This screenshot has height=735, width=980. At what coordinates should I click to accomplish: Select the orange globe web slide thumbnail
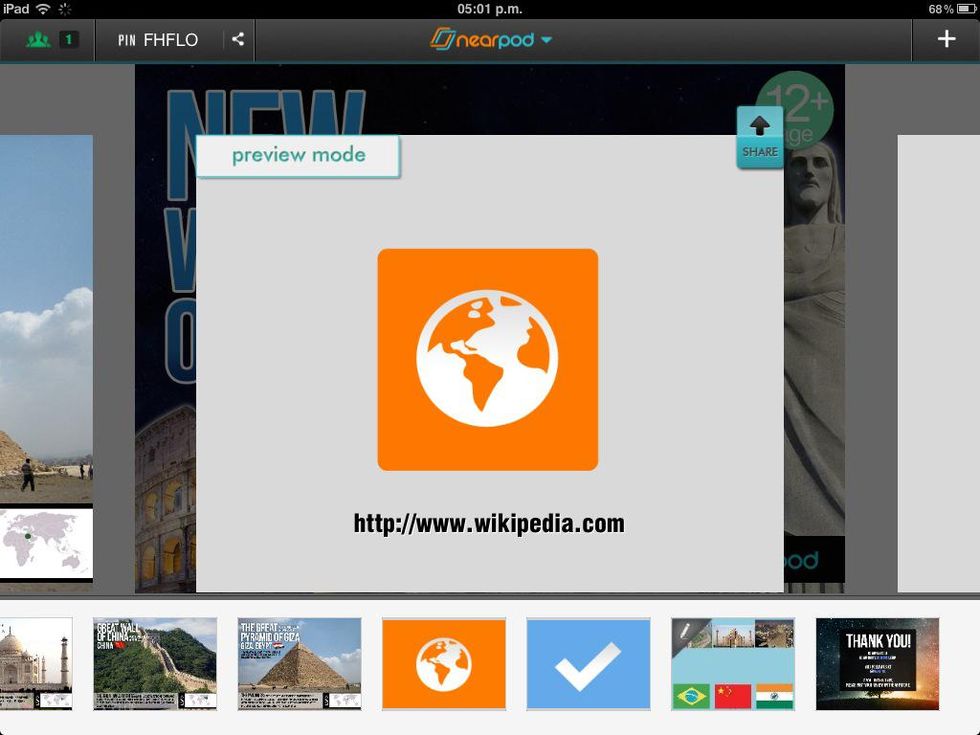444,664
